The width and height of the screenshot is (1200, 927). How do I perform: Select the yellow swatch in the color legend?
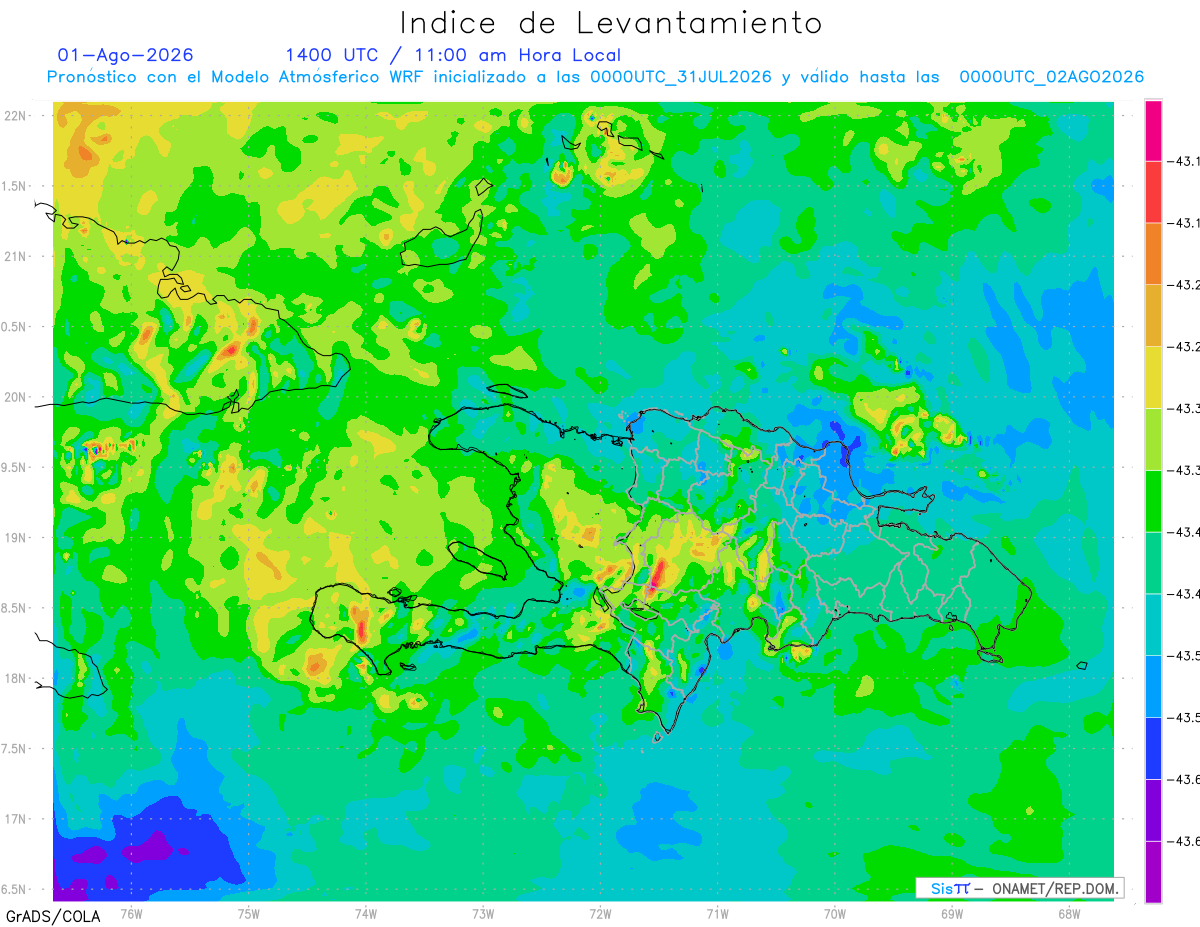click(x=1153, y=378)
